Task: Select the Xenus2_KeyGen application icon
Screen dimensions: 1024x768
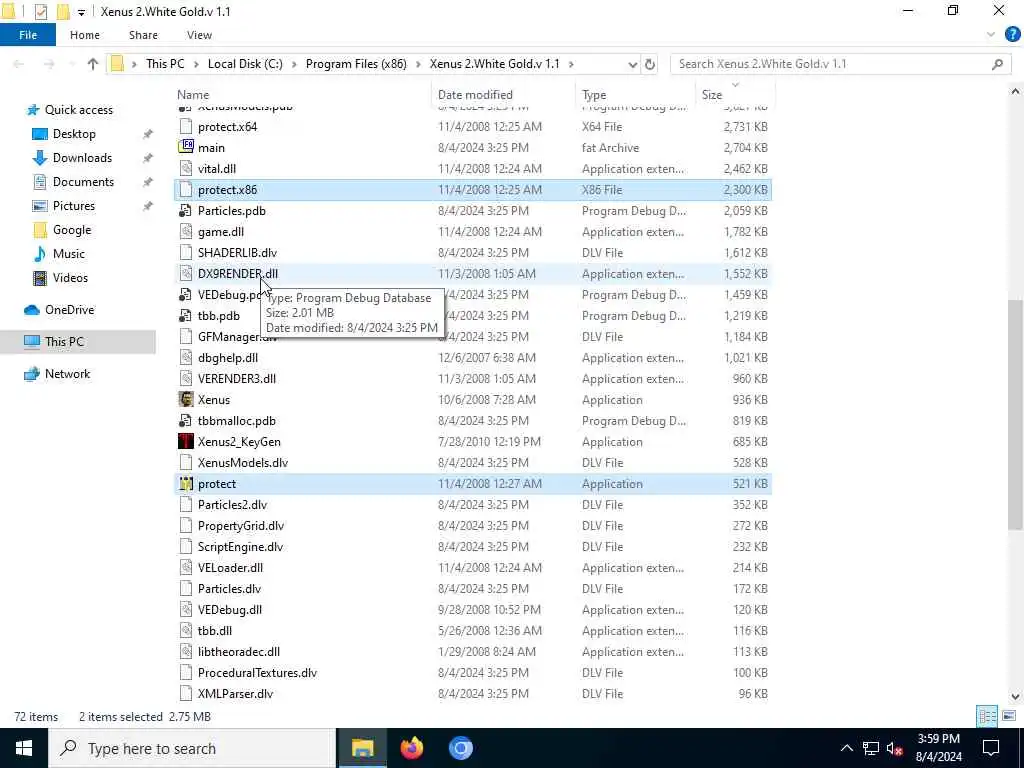Action: pos(186,441)
